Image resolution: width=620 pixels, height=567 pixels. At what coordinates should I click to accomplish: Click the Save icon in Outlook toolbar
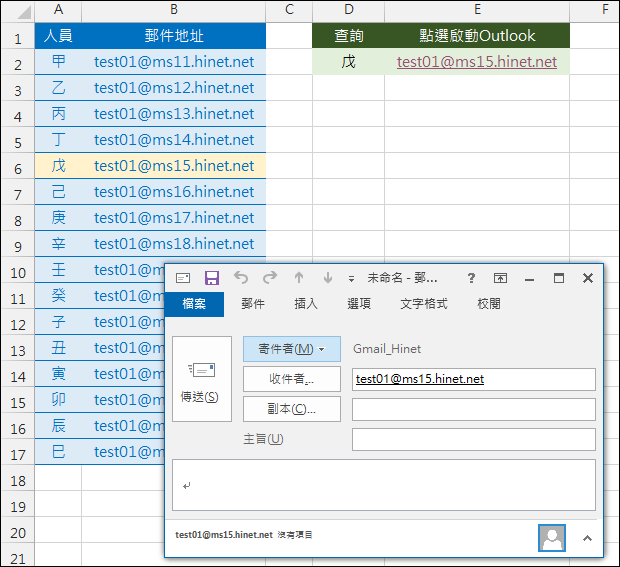tap(212, 278)
